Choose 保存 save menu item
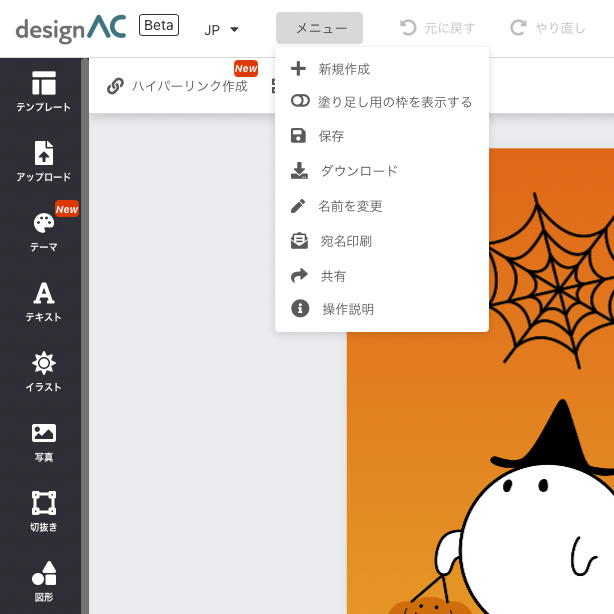 click(x=382, y=136)
